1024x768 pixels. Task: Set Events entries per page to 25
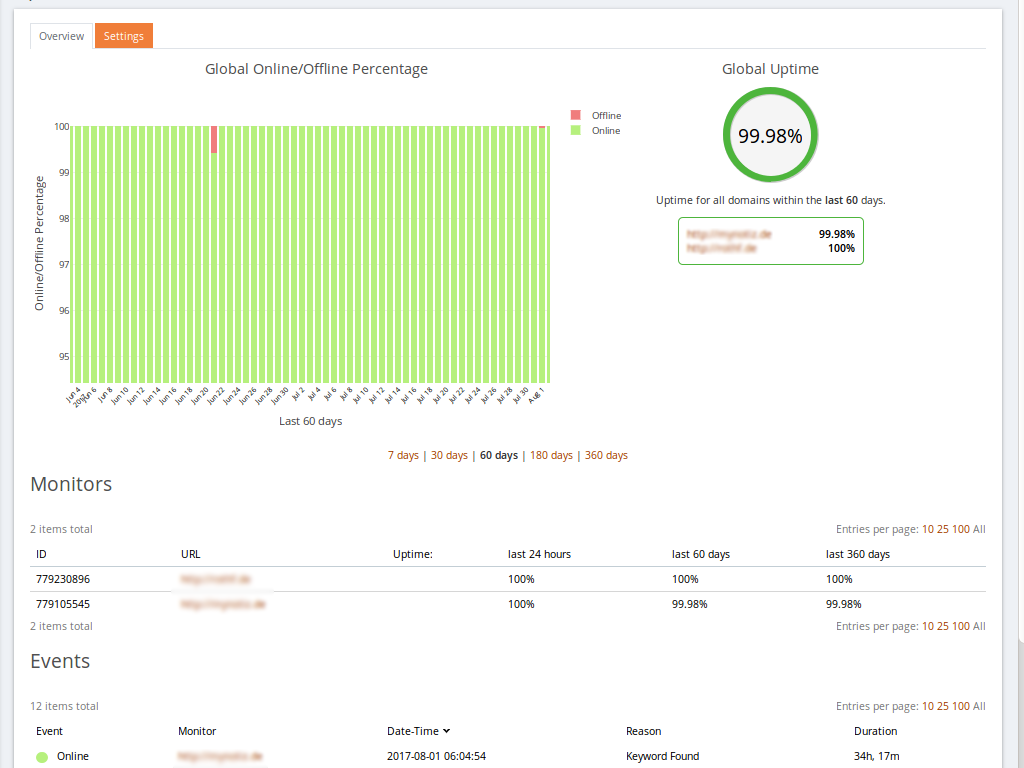pyautogui.click(x=943, y=706)
